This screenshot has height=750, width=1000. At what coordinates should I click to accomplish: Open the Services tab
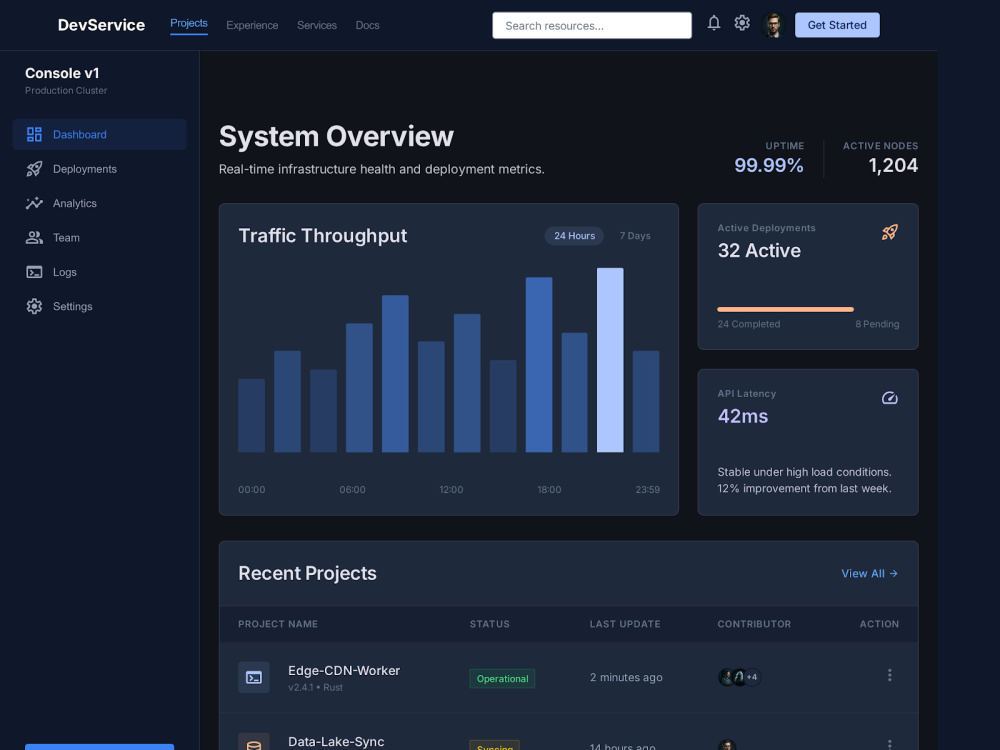tap(317, 26)
